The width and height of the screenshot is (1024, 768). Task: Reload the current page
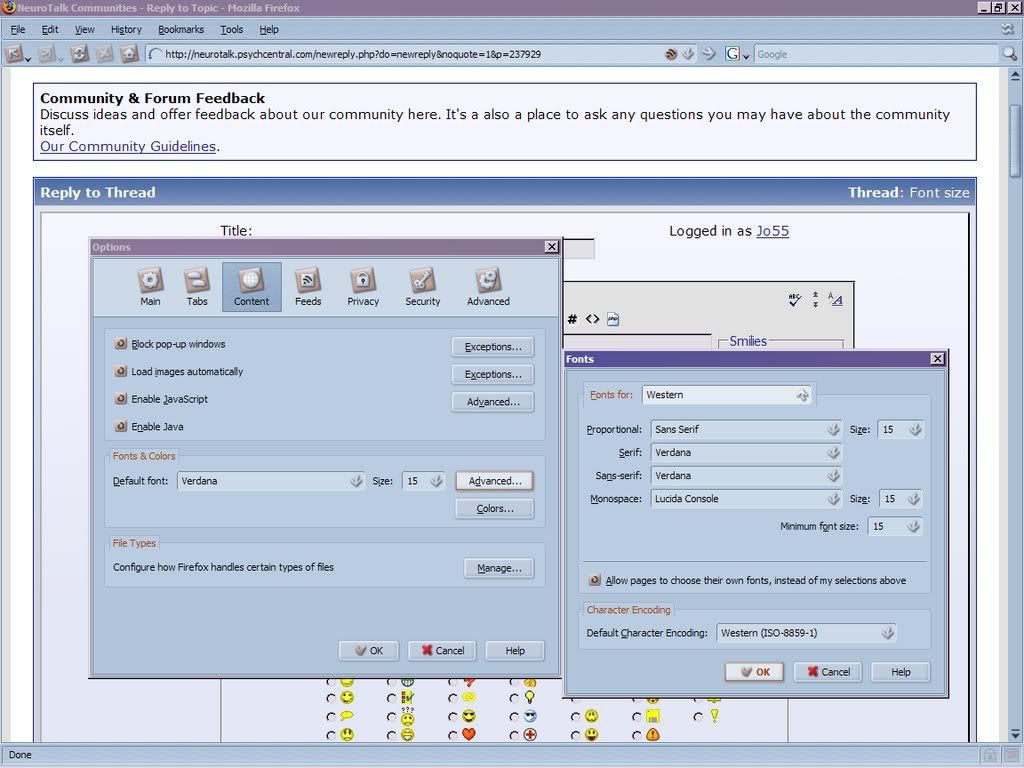(x=80, y=54)
